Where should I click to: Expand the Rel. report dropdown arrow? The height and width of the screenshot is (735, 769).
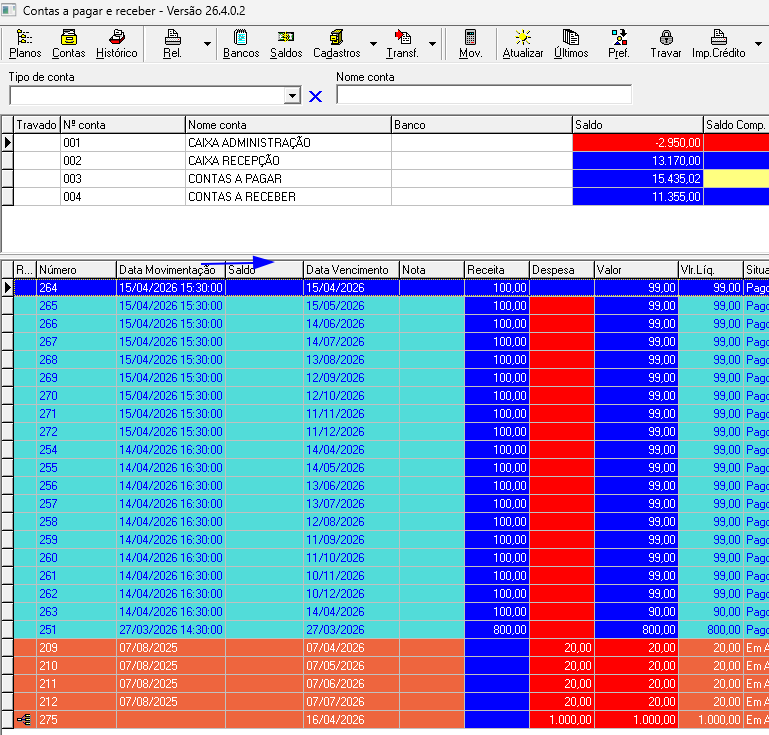207,44
